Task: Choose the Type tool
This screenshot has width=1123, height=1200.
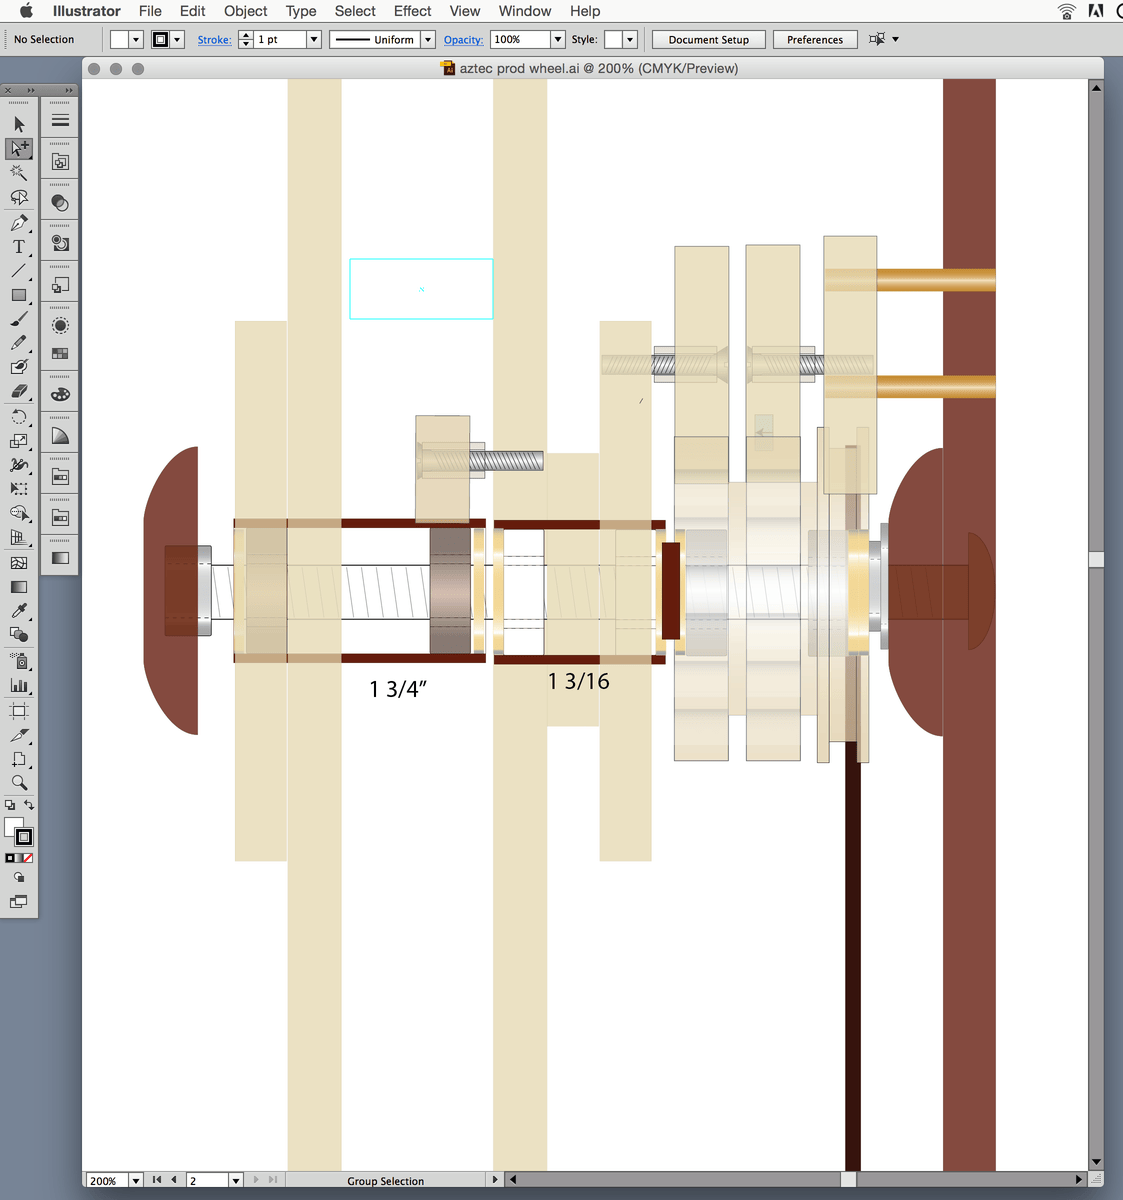Action: click(x=18, y=248)
